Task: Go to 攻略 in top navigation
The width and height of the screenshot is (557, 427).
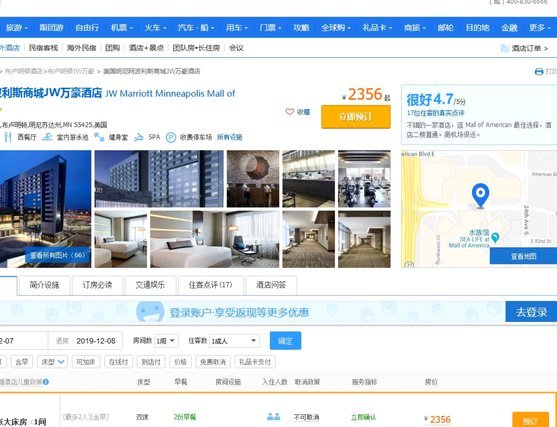Action: [301, 28]
